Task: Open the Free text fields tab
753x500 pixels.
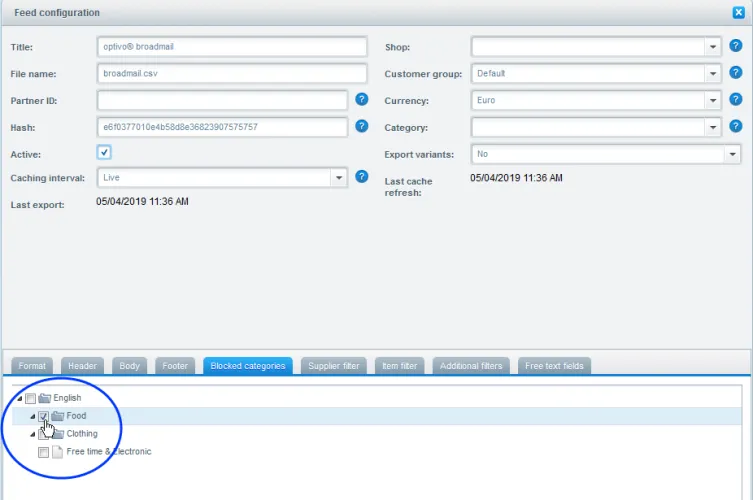Action: (554, 366)
